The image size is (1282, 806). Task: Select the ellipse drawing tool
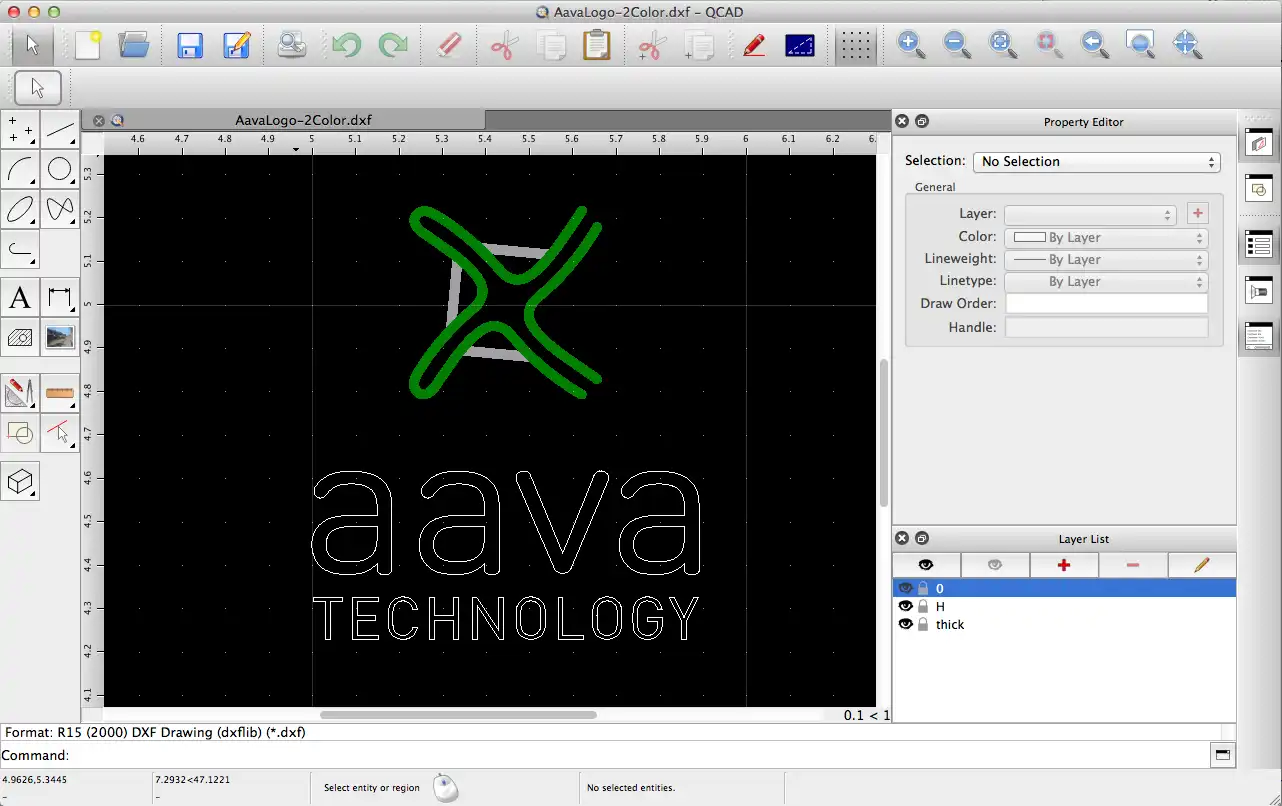(x=20, y=209)
